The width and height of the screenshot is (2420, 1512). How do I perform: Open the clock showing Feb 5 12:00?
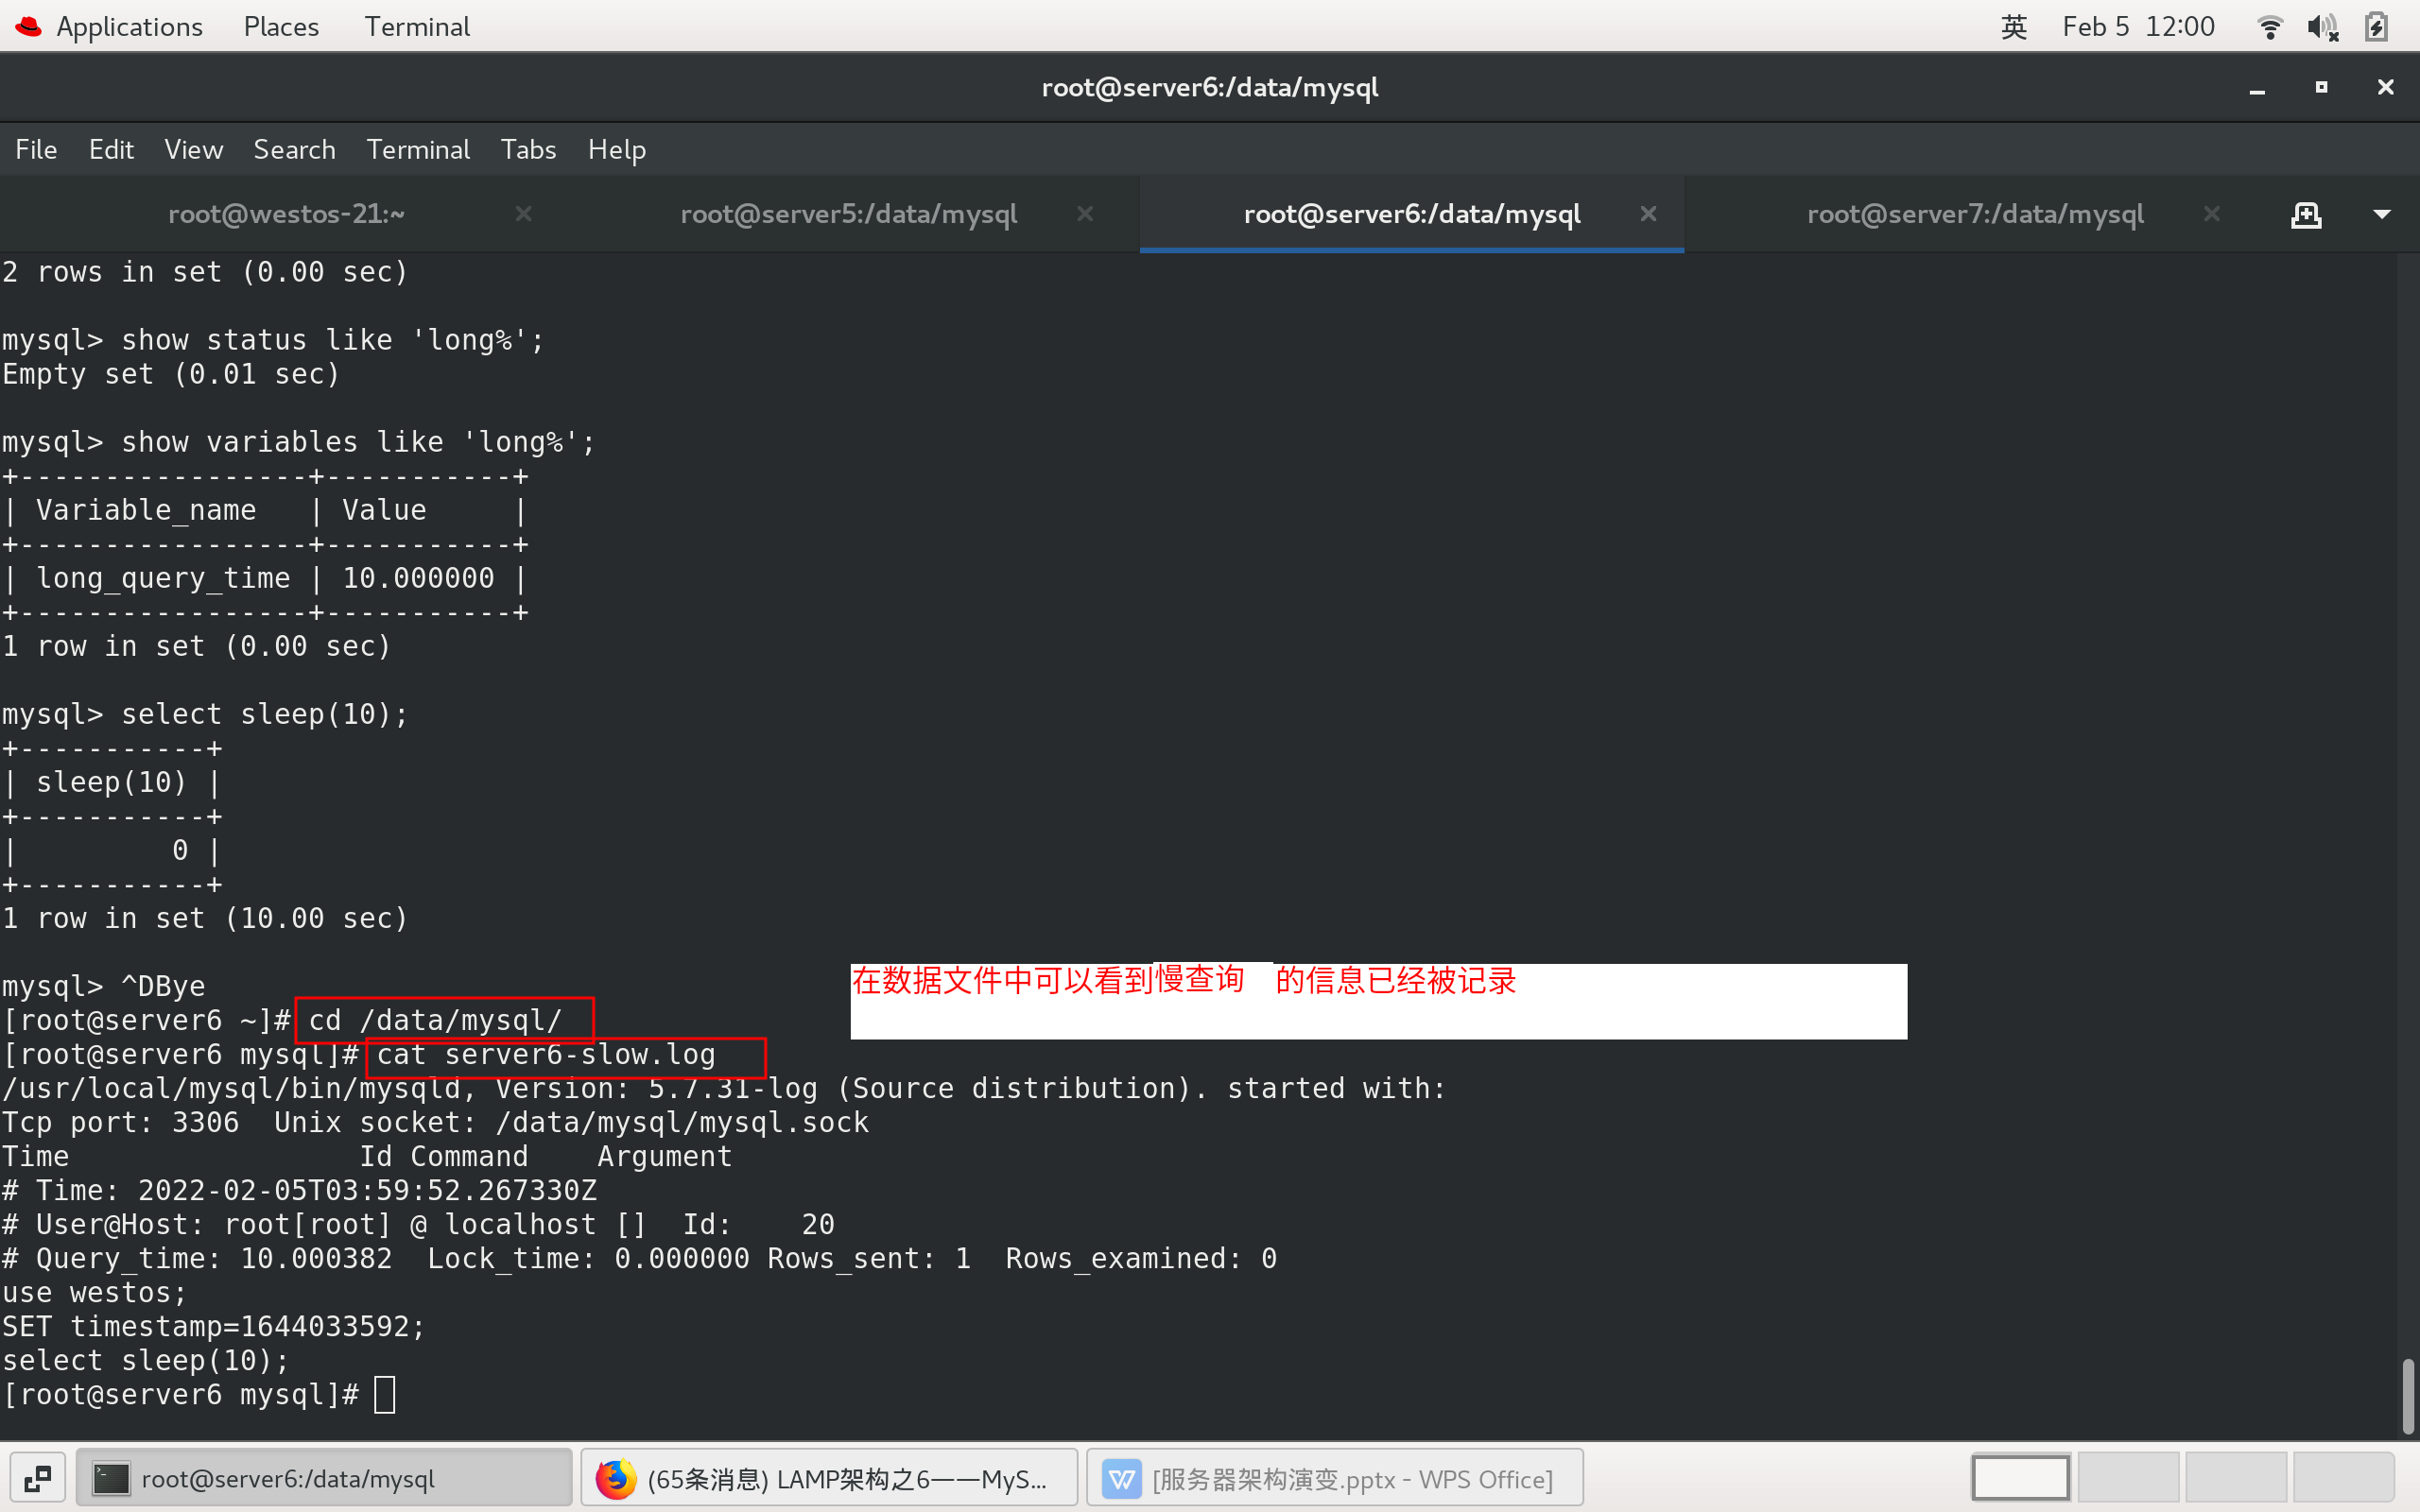click(2138, 27)
